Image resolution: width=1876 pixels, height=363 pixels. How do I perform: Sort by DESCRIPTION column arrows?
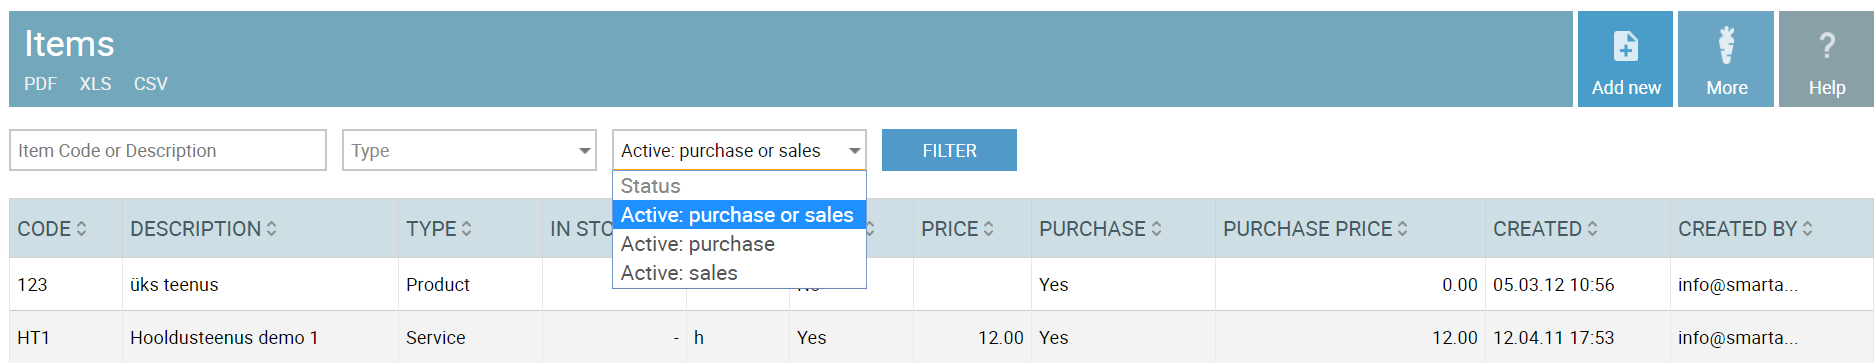pos(271,229)
